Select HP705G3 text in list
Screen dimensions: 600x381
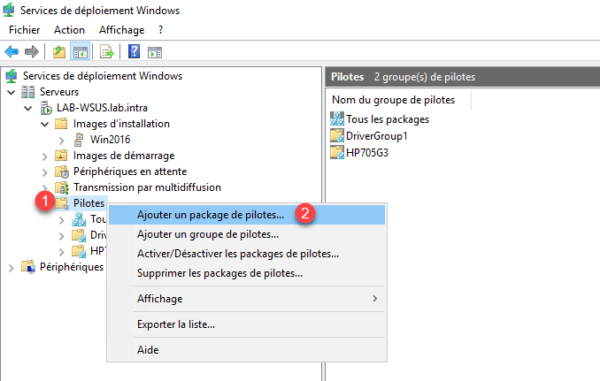click(x=367, y=153)
